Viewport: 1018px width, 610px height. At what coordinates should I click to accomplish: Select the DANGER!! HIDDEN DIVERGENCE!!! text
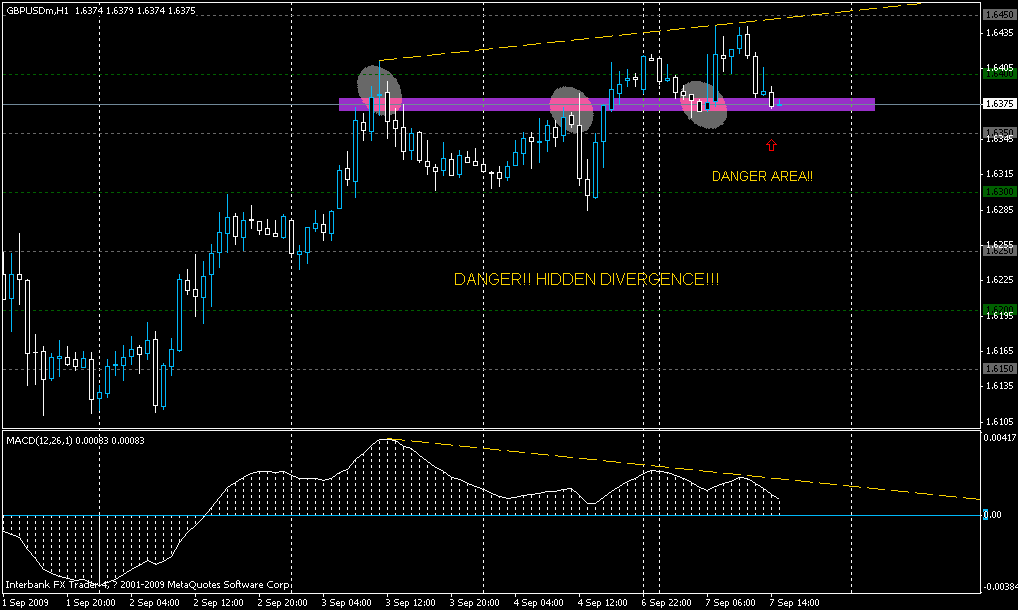[x=586, y=280]
